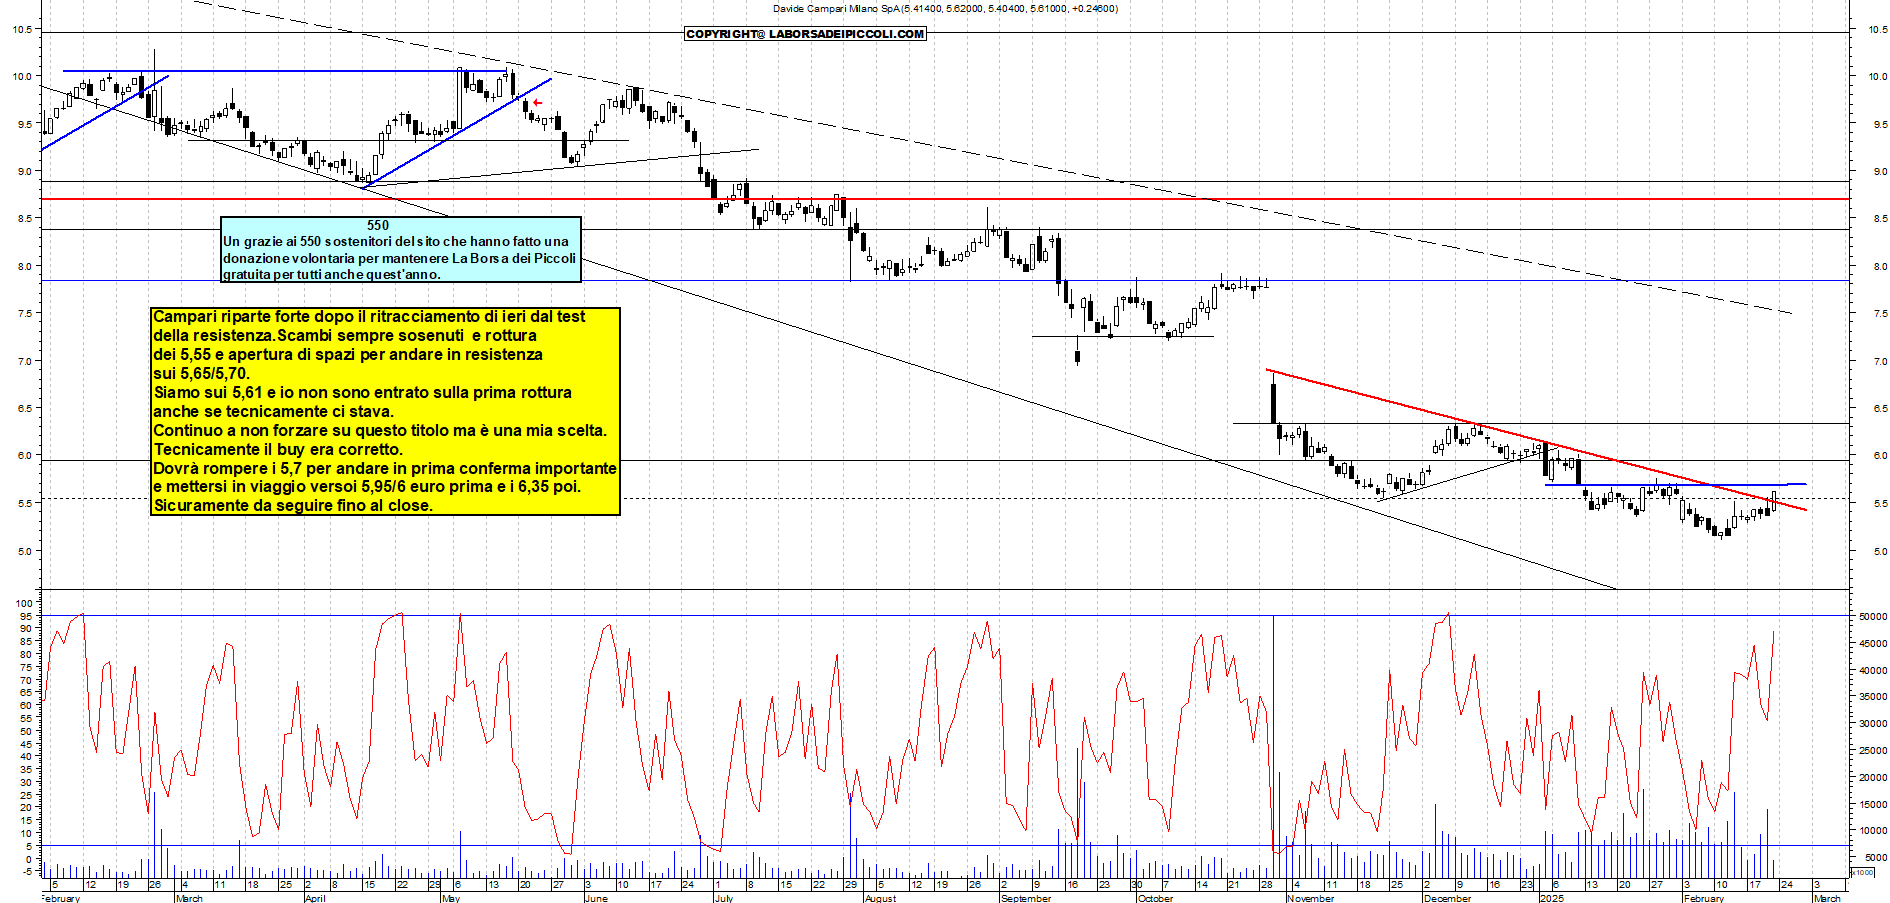Viewport: 1890px width, 903px height.
Task: Click the 'October' month label on time axis
Action: 1155,898
